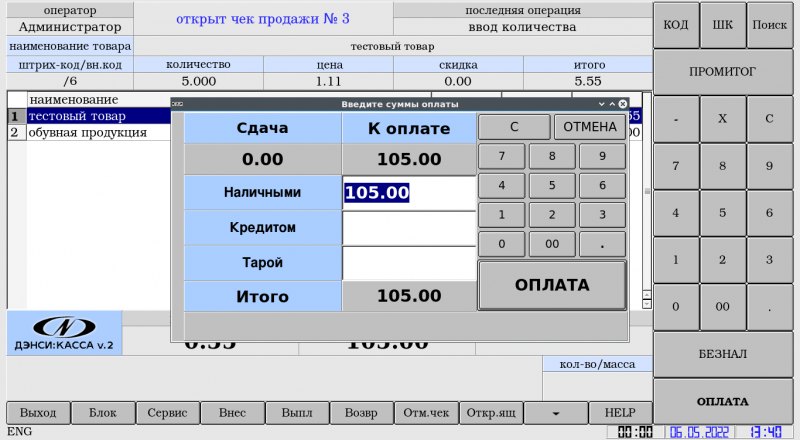Tap digit 4 on dialog keypad

click(502, 185)
